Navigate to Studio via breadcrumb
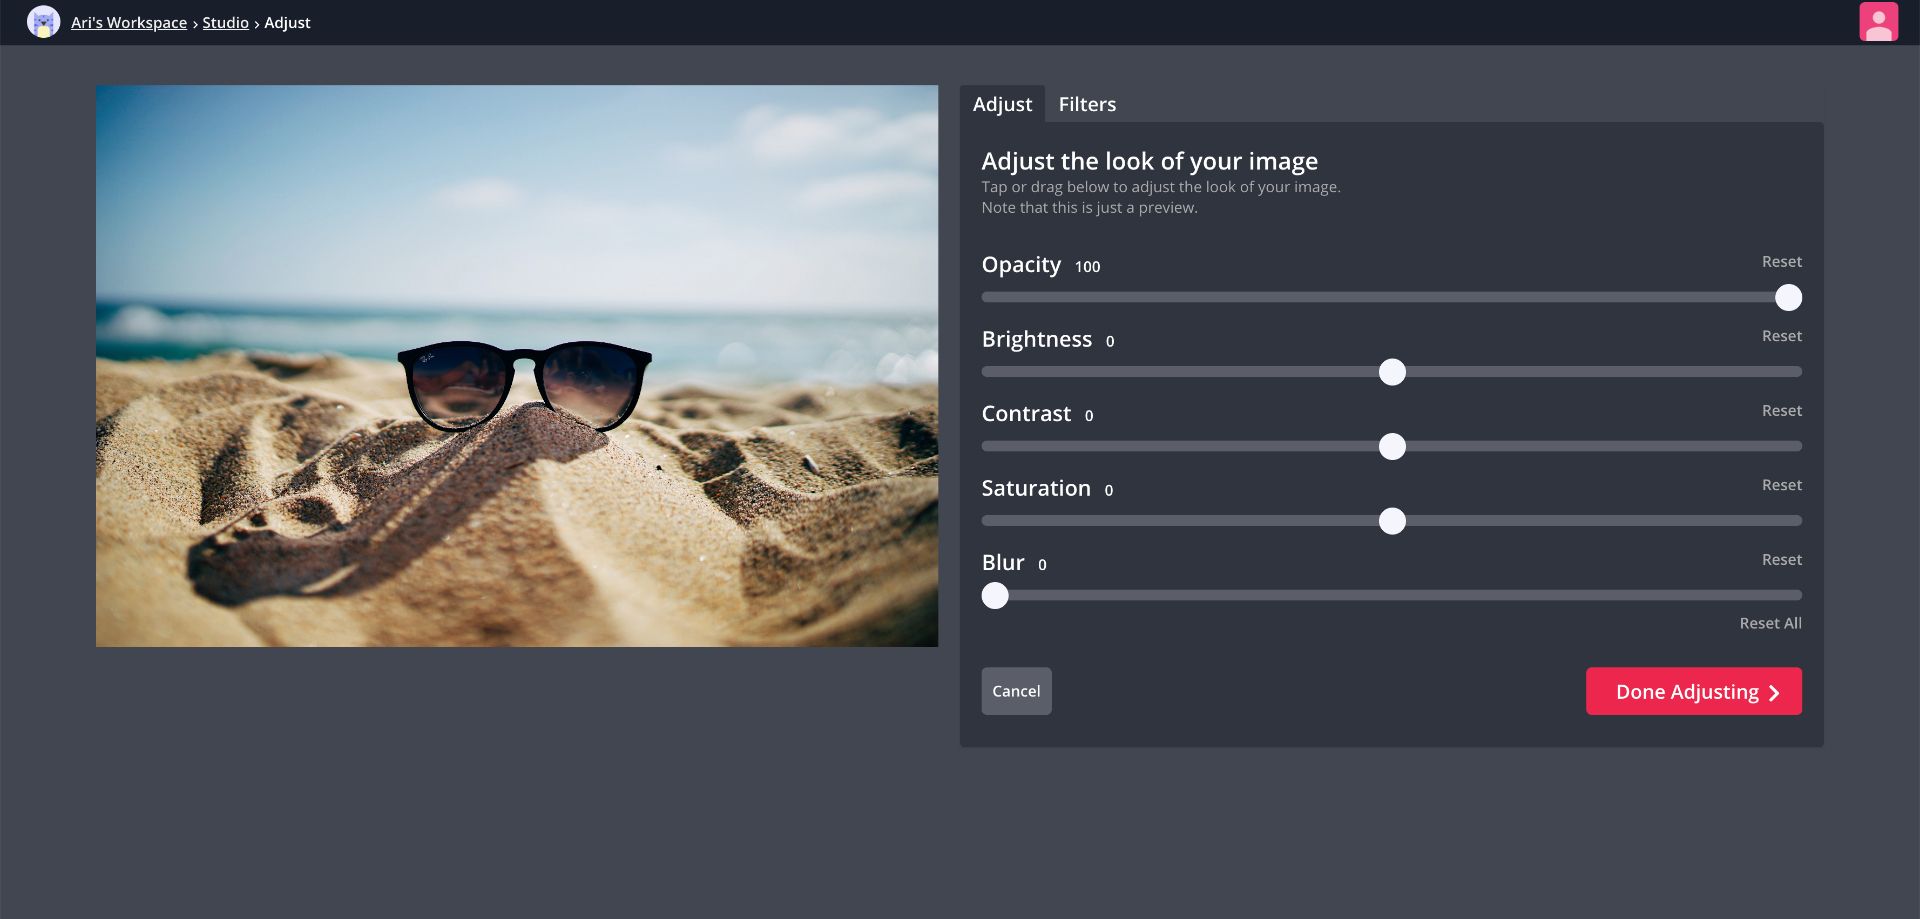This screenshot has height=919, width=1920. pos(225,22)
